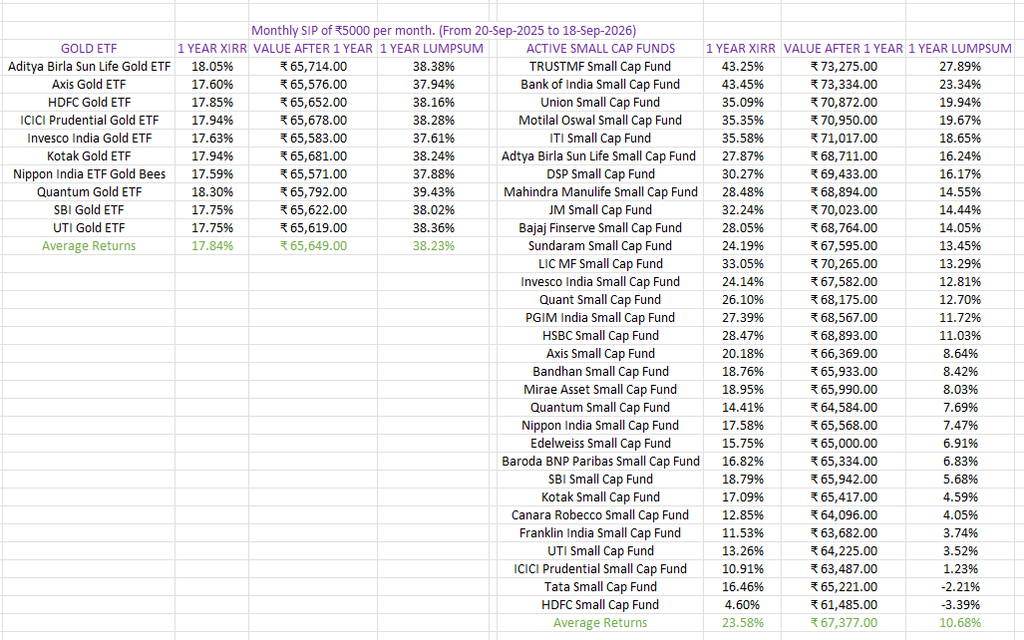Select the GOLD ETF header cell
This screenshot has height=640, width=1024.
(89, 48)
